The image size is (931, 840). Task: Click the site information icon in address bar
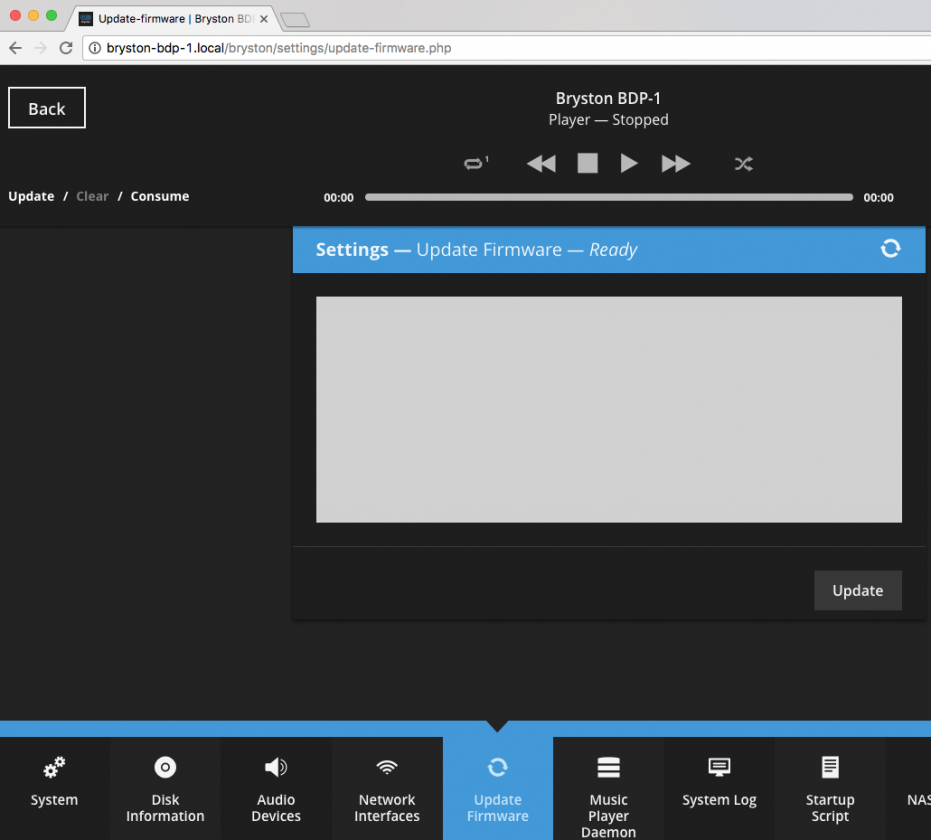94,48
